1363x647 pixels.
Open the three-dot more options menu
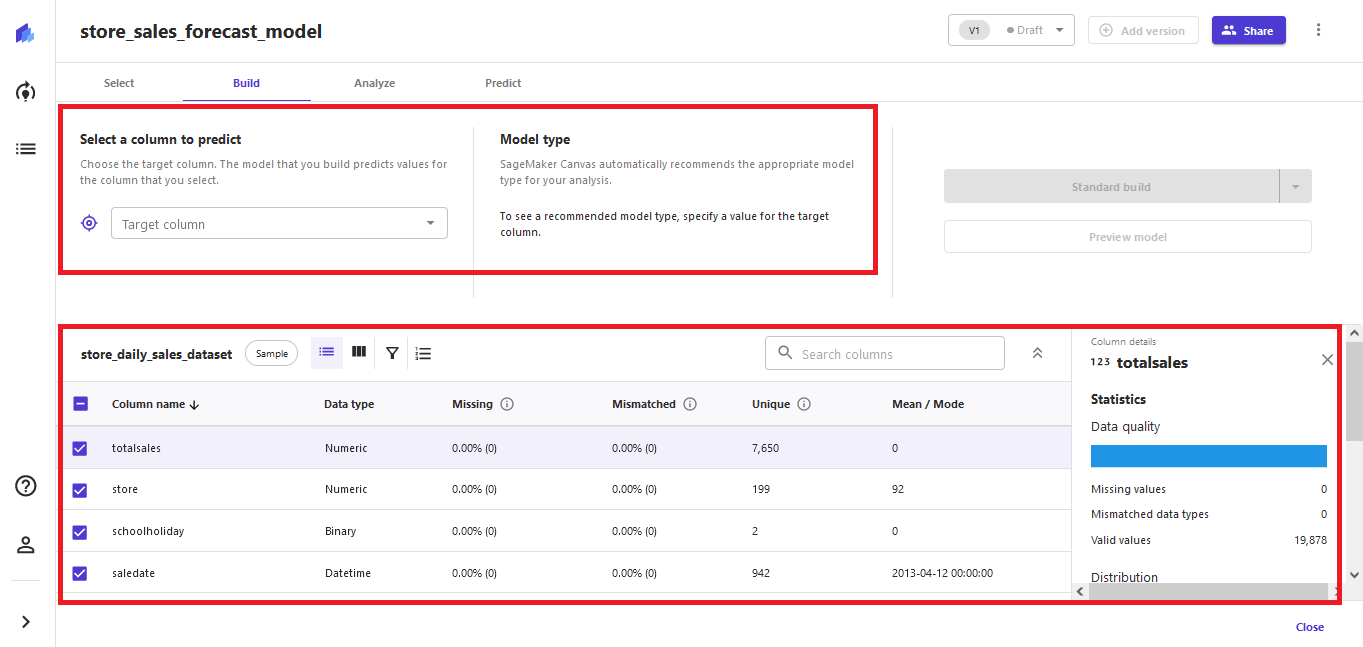tap(1318, 30)
